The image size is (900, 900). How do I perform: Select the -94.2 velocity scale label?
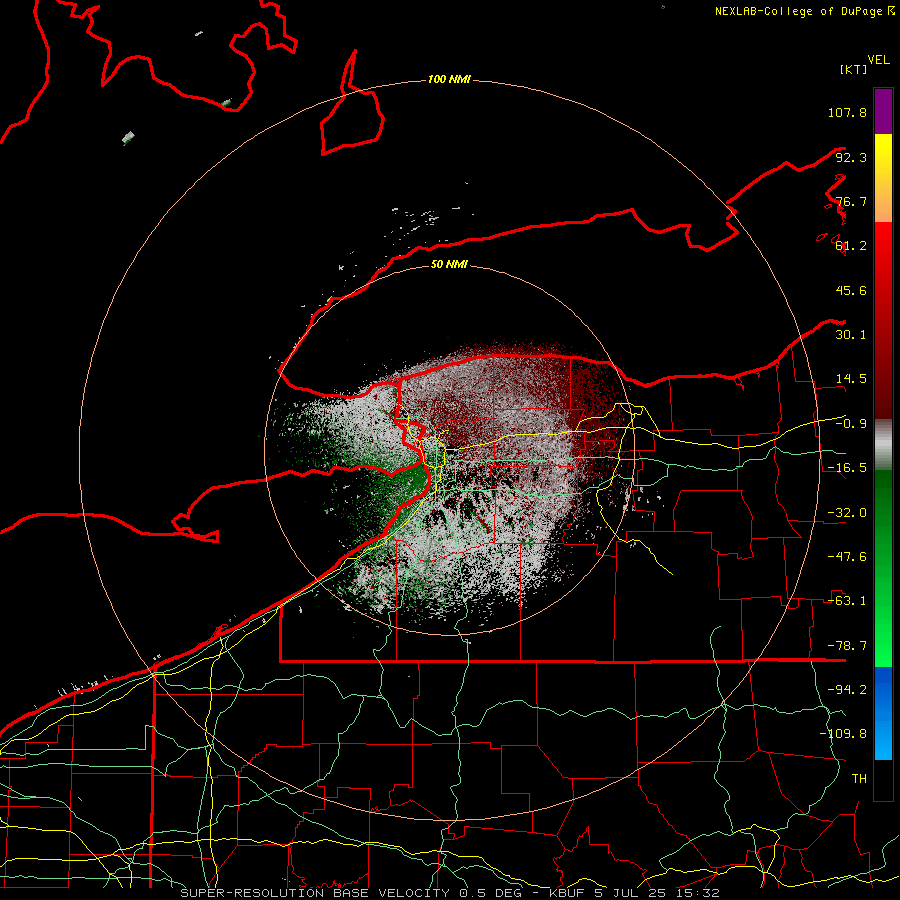[x=847, y=690]
